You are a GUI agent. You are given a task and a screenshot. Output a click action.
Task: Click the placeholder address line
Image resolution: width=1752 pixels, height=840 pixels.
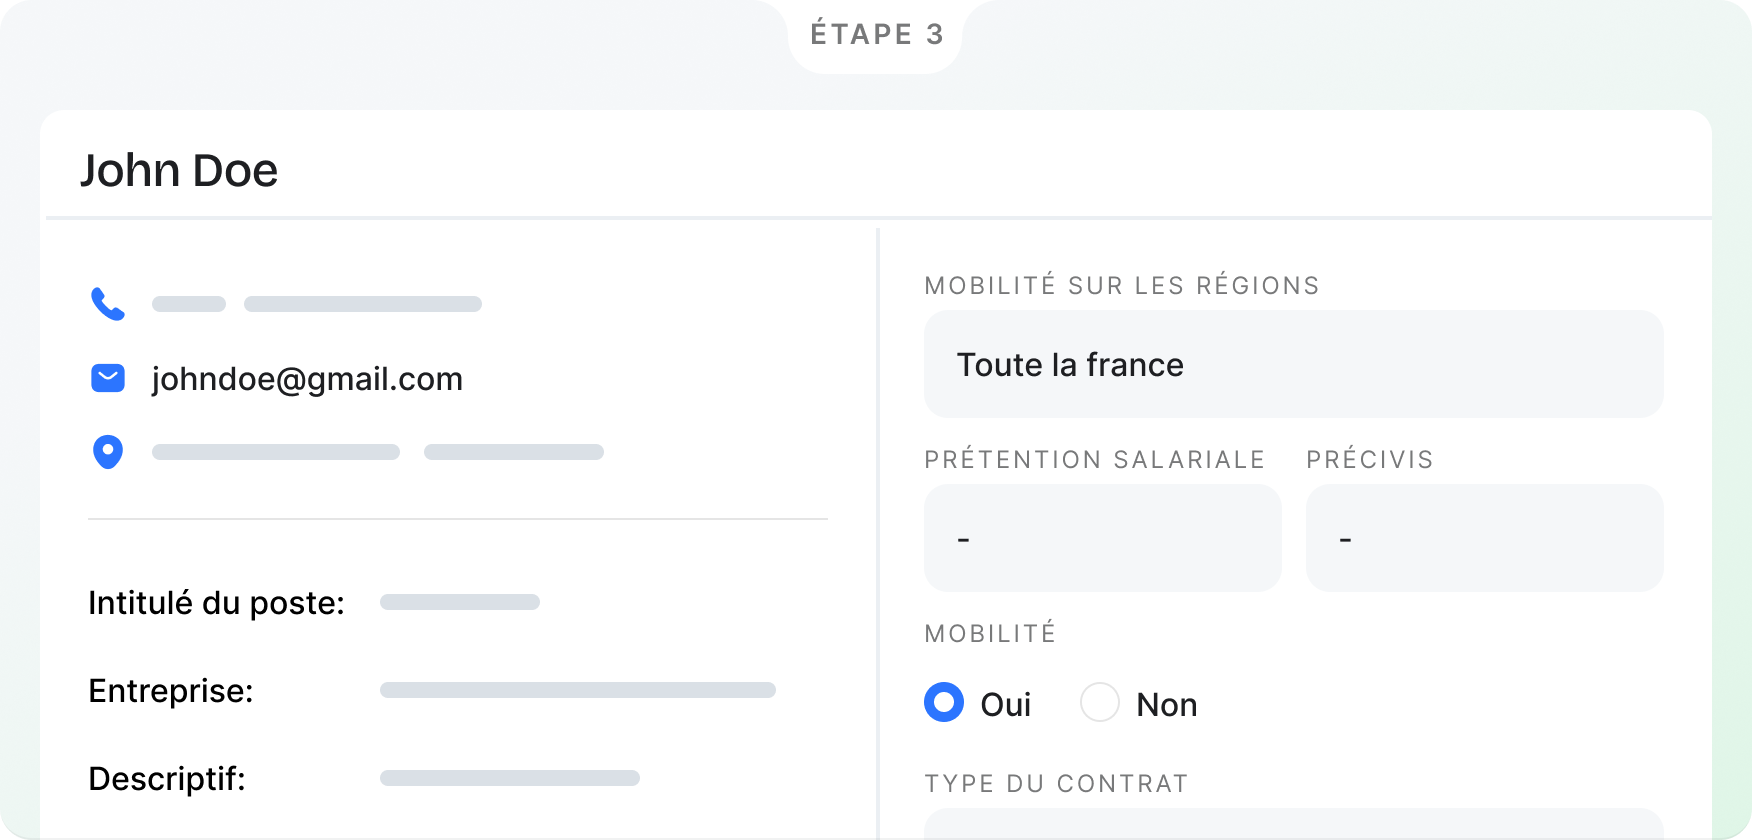pos(378,452)
